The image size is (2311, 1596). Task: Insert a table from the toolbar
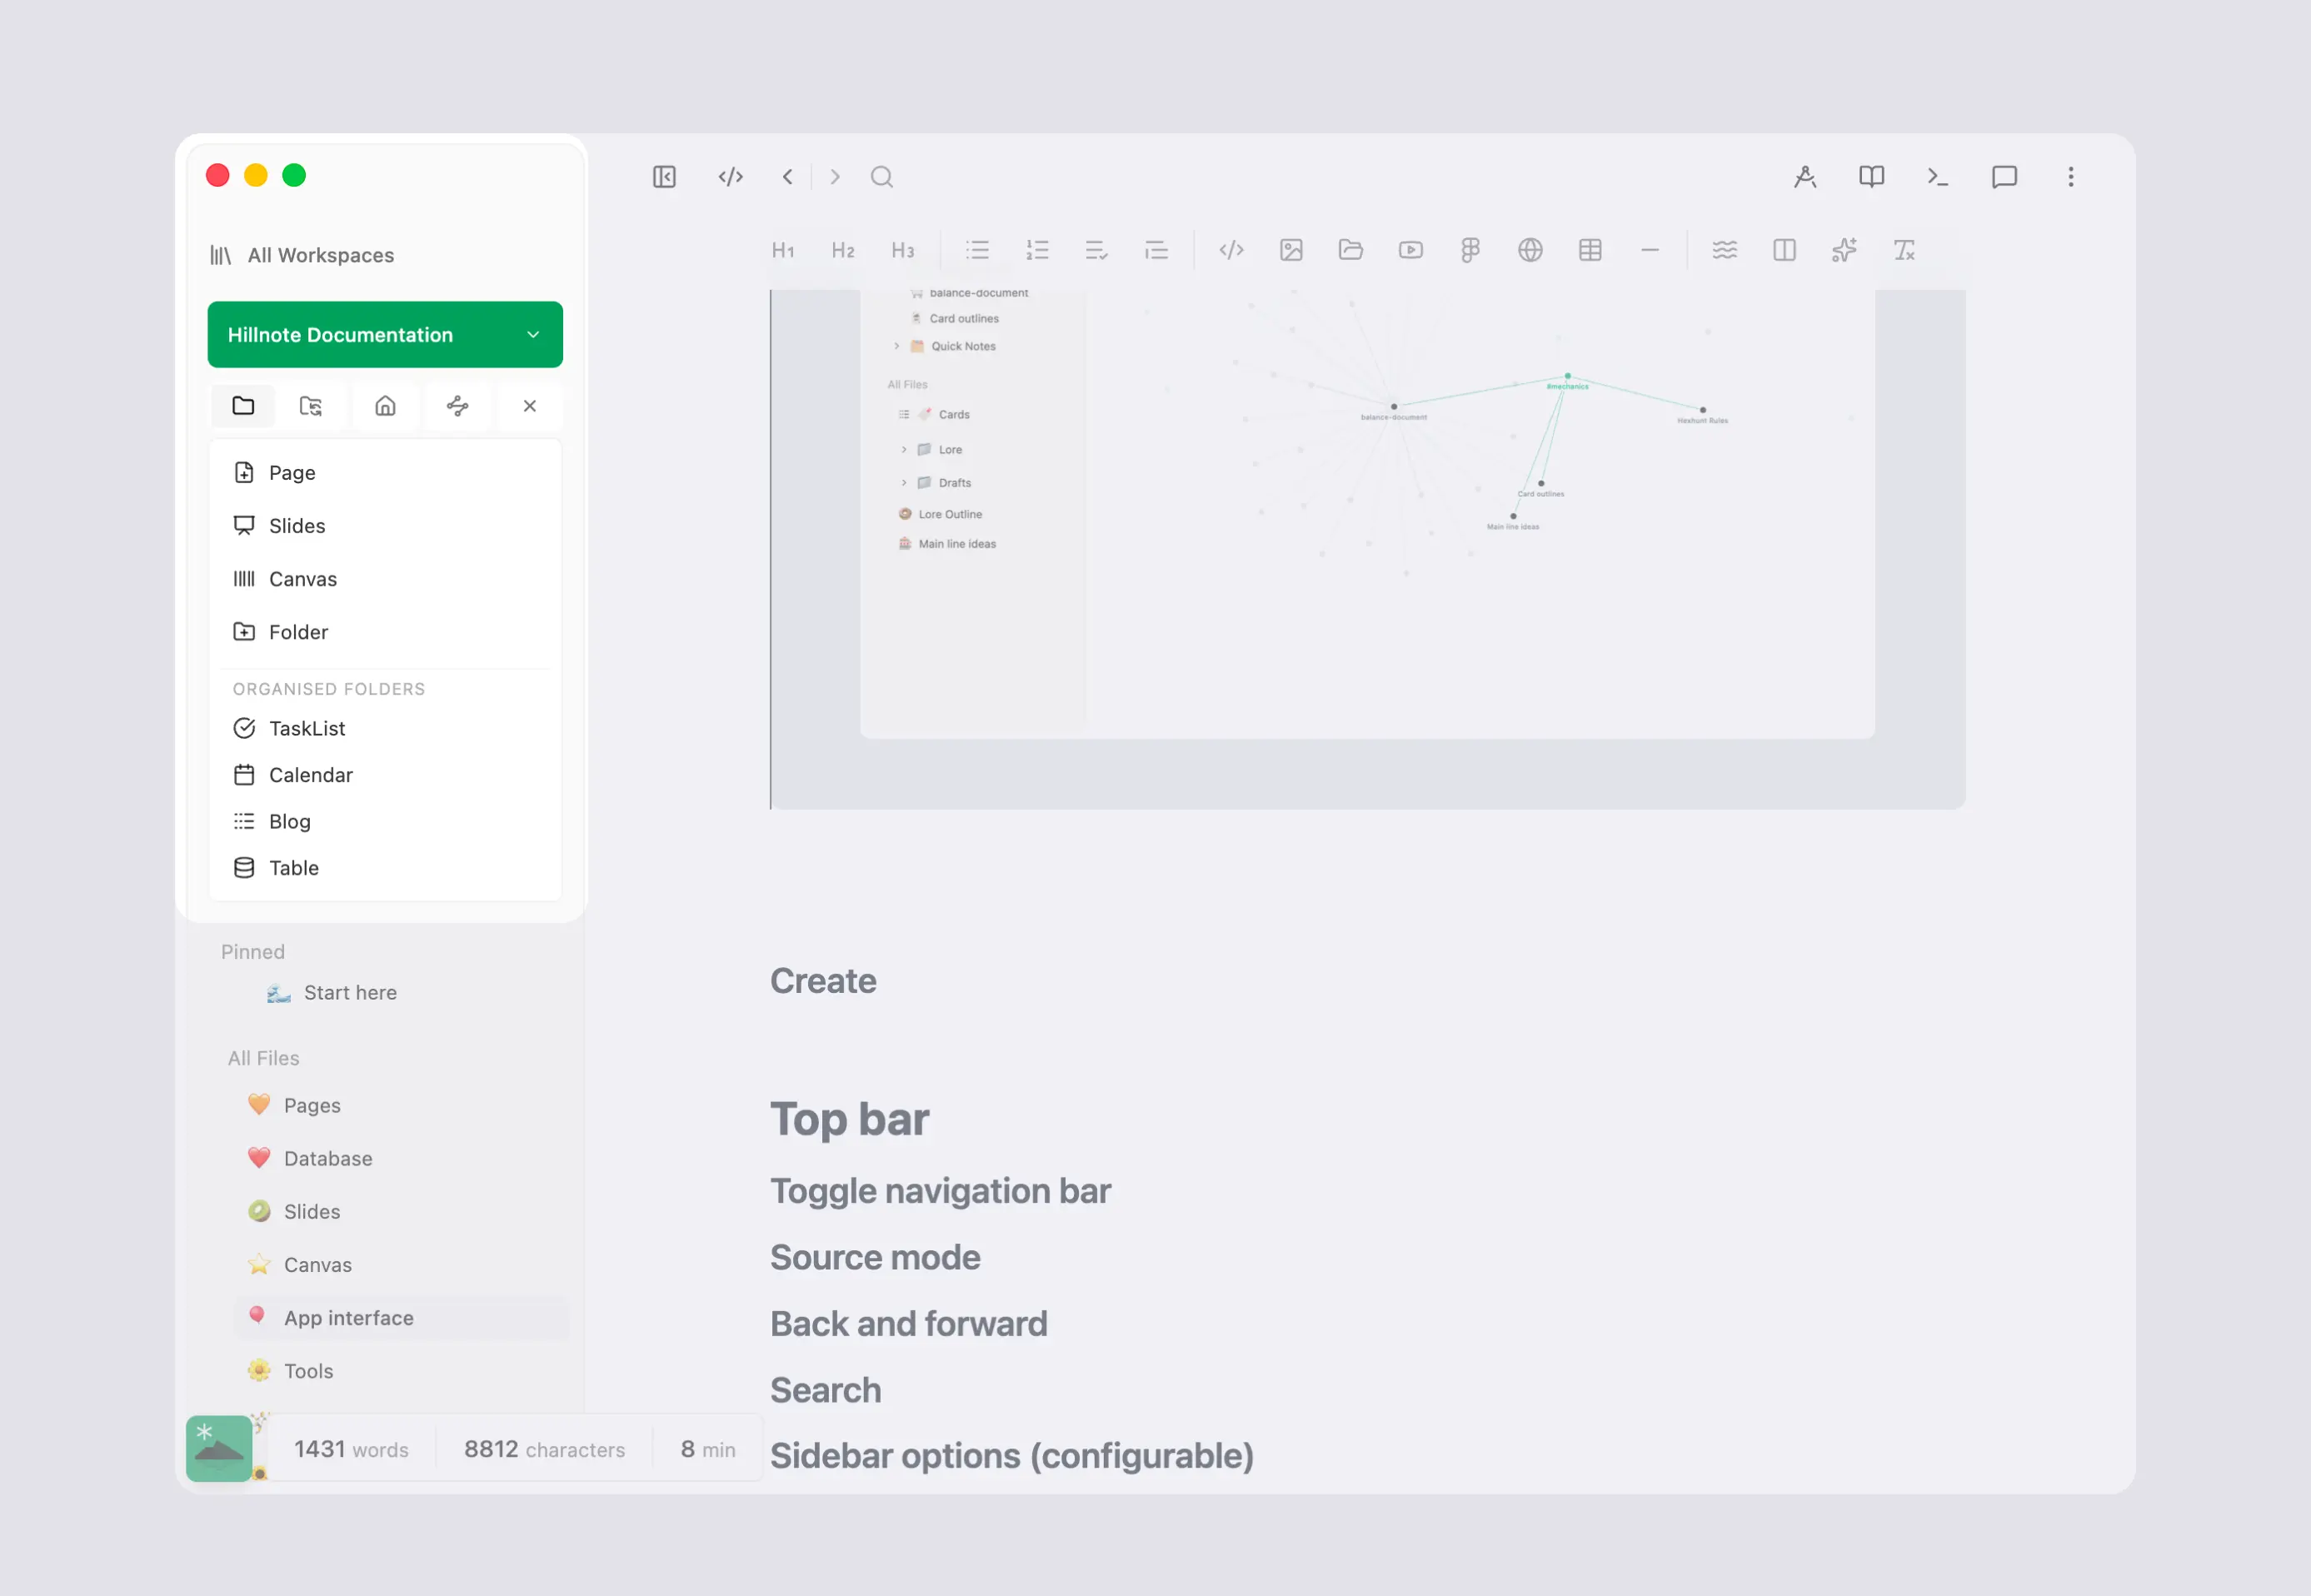tap(1590, 250)
